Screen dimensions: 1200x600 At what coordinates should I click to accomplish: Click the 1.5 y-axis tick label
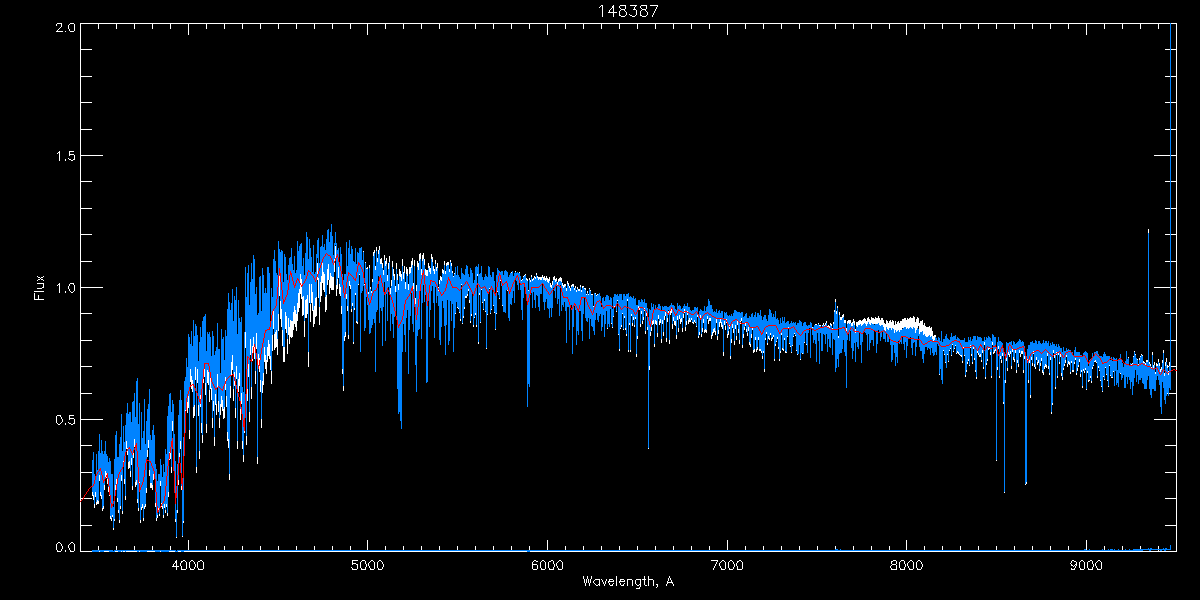click(66, 157)
